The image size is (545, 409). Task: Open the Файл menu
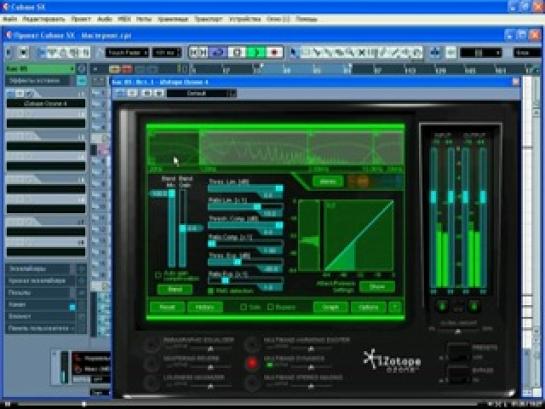point(10,19)
